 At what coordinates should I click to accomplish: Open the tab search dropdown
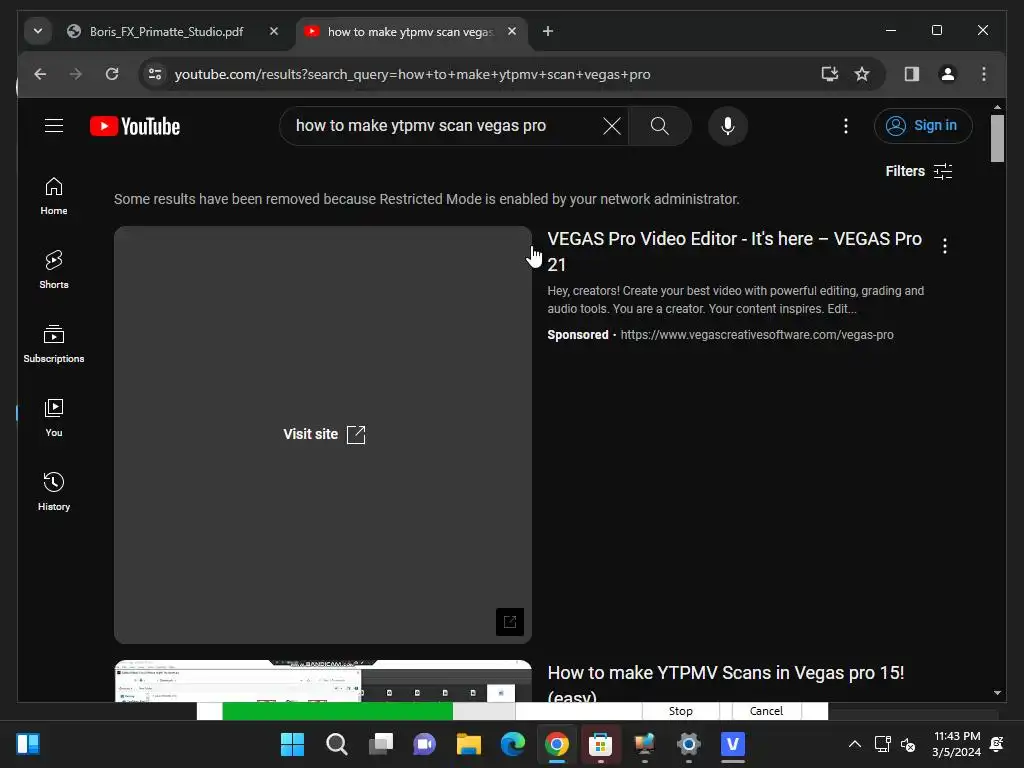tap(38, 31)
